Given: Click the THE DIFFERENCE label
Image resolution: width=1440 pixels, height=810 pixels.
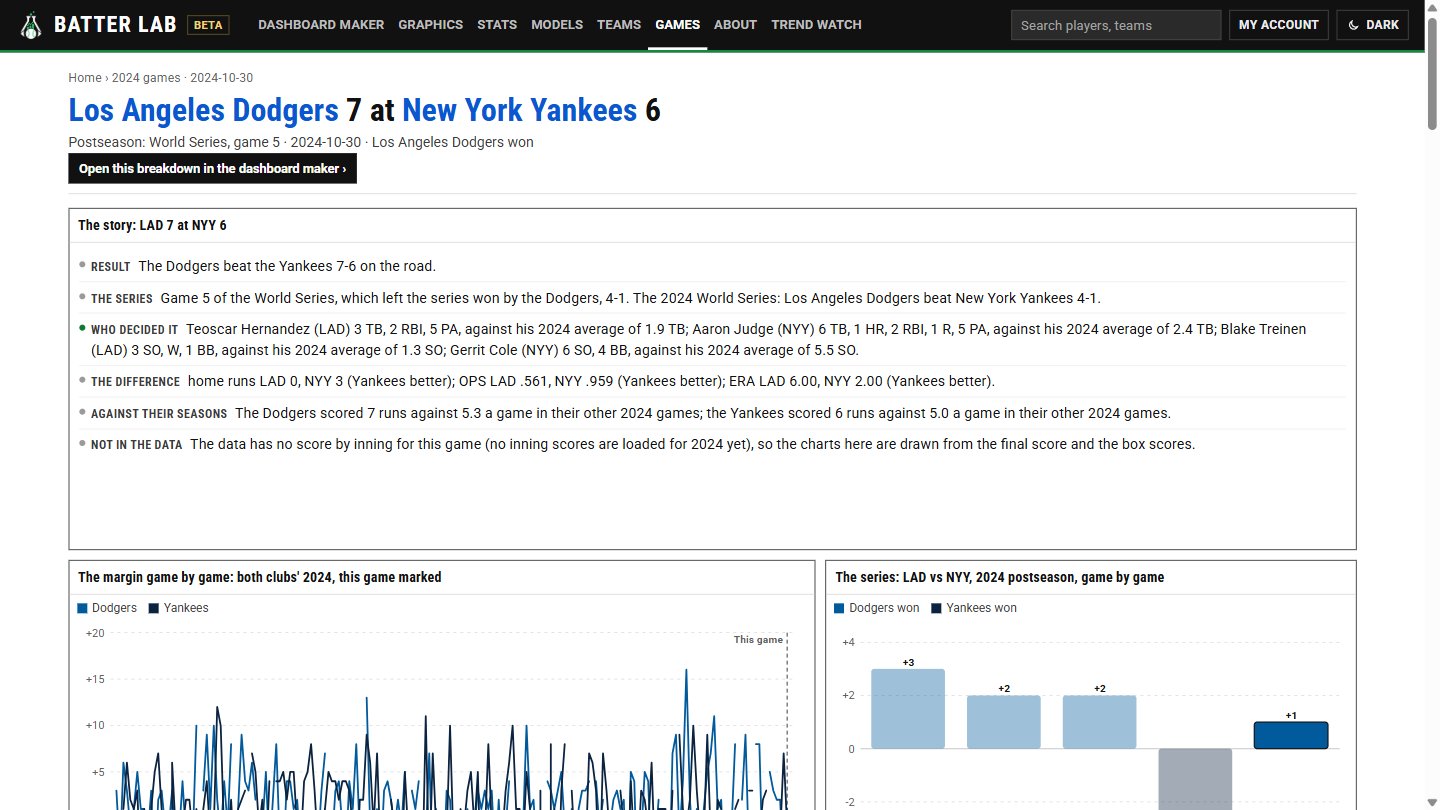Looking at the screenshot, I should pyautogui.click(x=136, y=382).
